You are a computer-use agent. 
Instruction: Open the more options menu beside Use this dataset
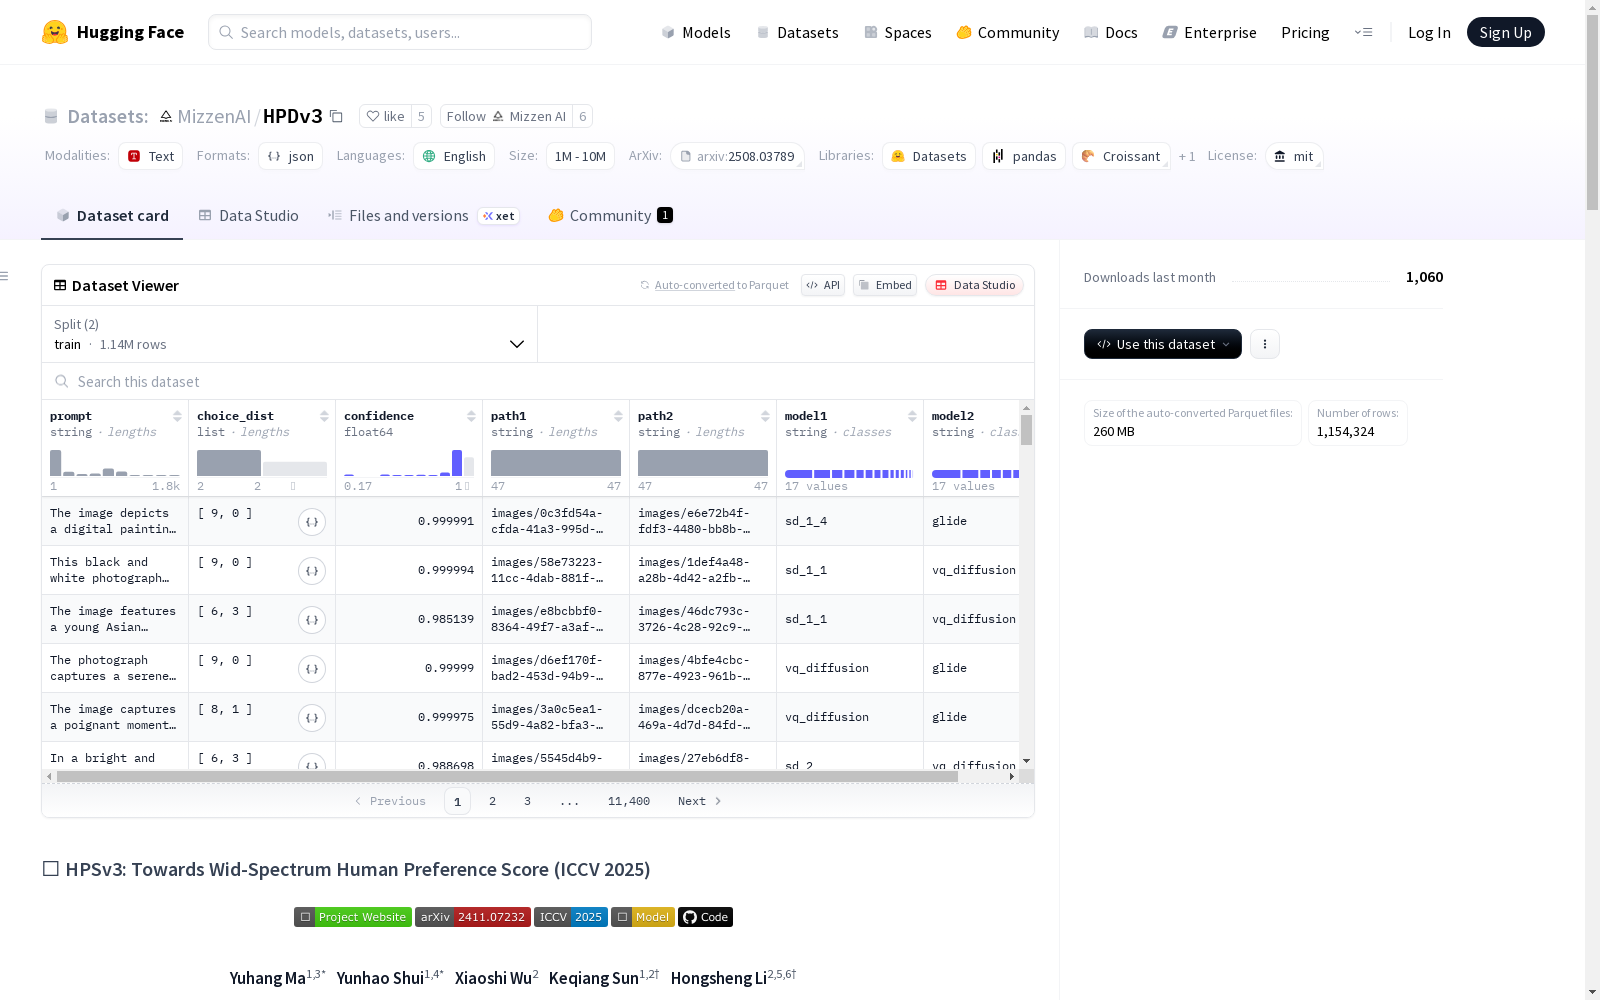pos(1265,344)
